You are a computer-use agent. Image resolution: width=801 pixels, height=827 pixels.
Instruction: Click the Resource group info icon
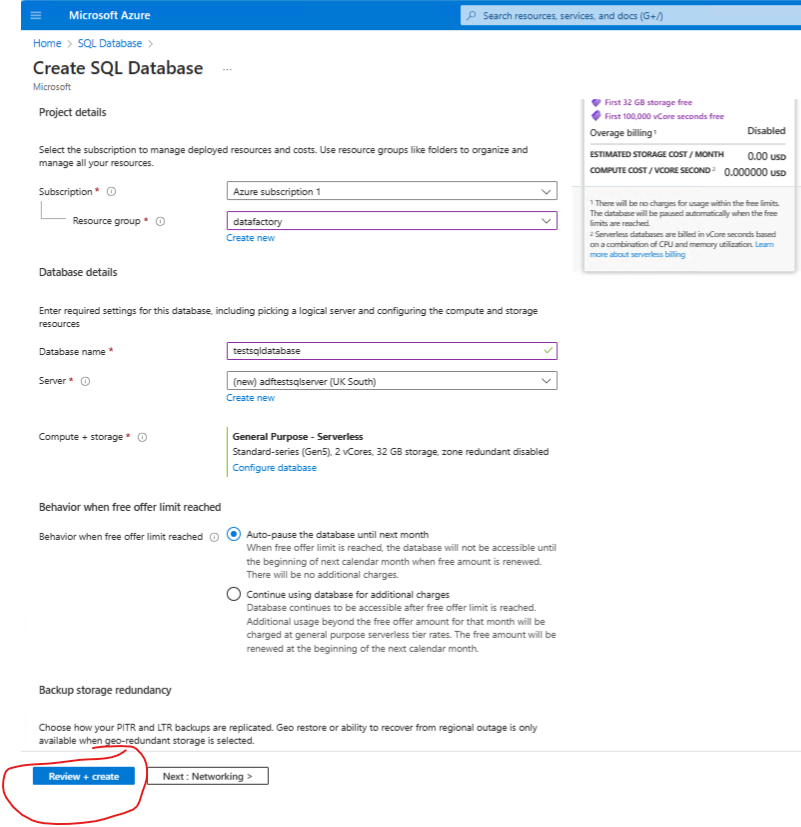pyautogui.click(x=160, y=221)
